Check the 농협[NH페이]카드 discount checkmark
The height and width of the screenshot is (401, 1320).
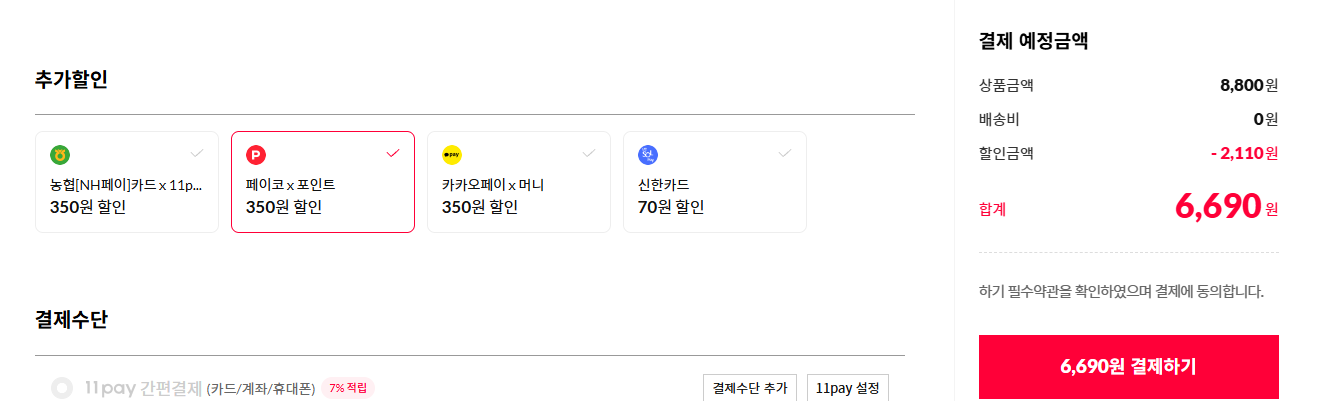197,153
